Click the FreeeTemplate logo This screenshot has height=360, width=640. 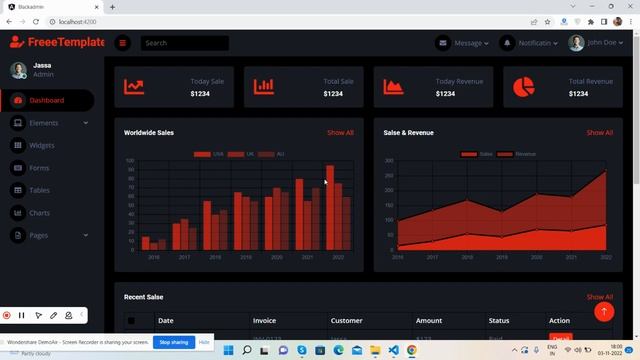(x=57, y=42)
